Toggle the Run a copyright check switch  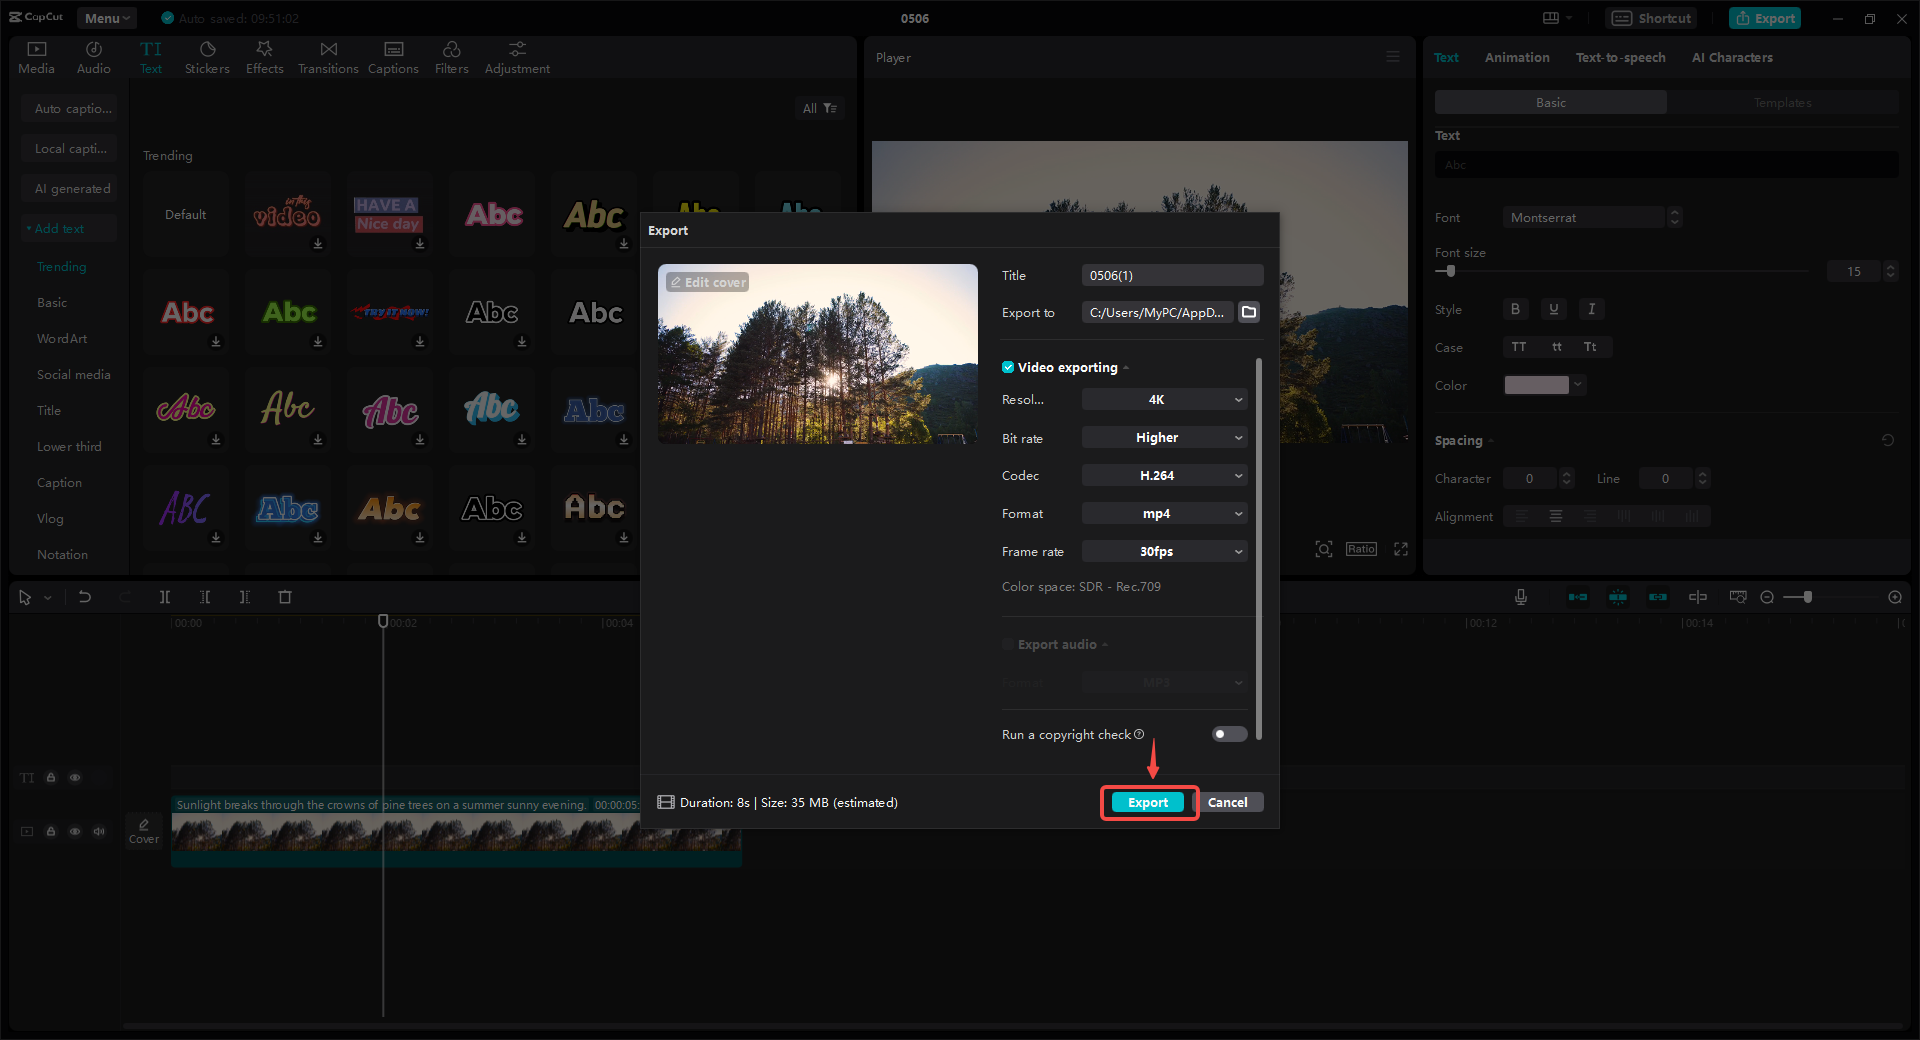[x=1228, y=734]
